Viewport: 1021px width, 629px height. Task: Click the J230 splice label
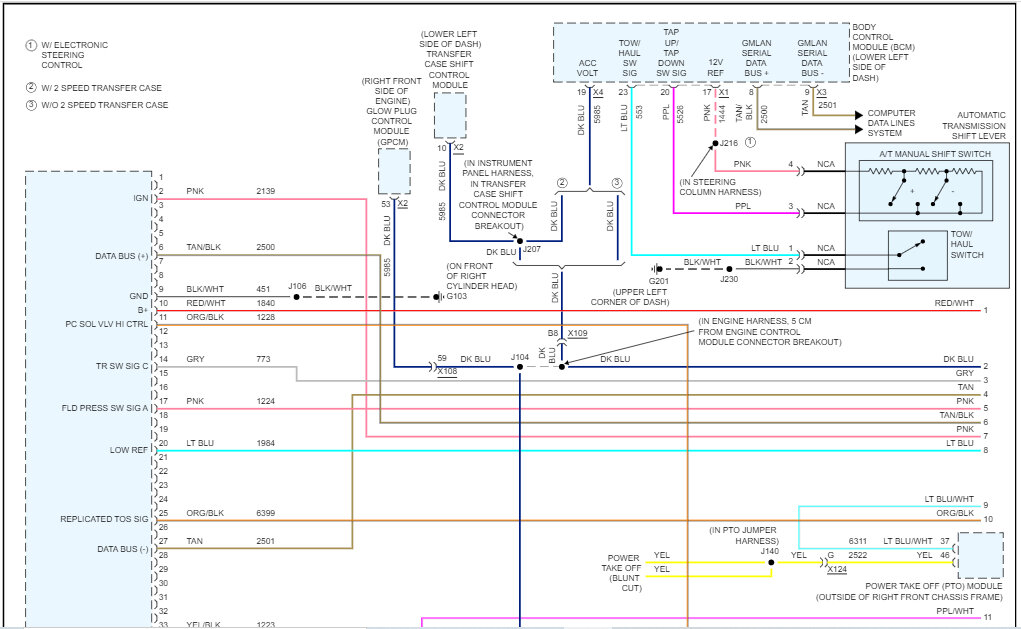coord(729,279)
